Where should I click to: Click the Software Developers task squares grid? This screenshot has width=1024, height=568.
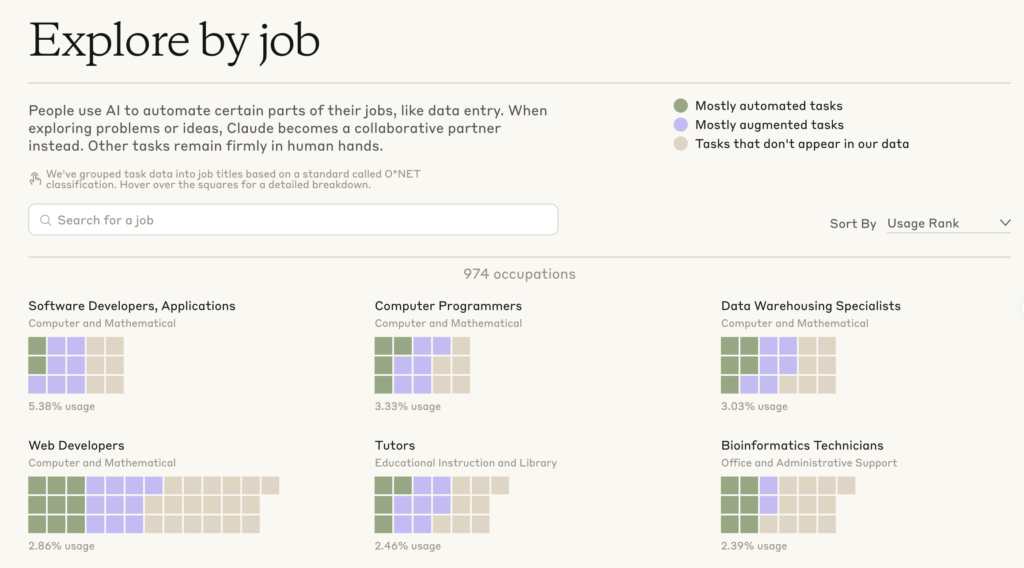tap(76, 365)
